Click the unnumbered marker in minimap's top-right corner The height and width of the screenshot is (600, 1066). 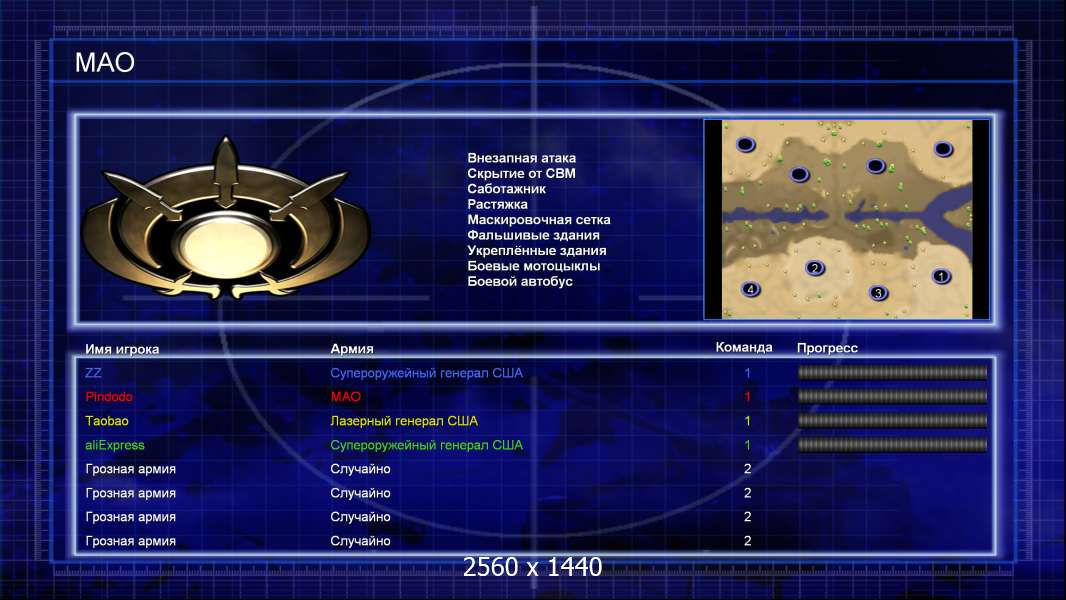coord(943,148)
